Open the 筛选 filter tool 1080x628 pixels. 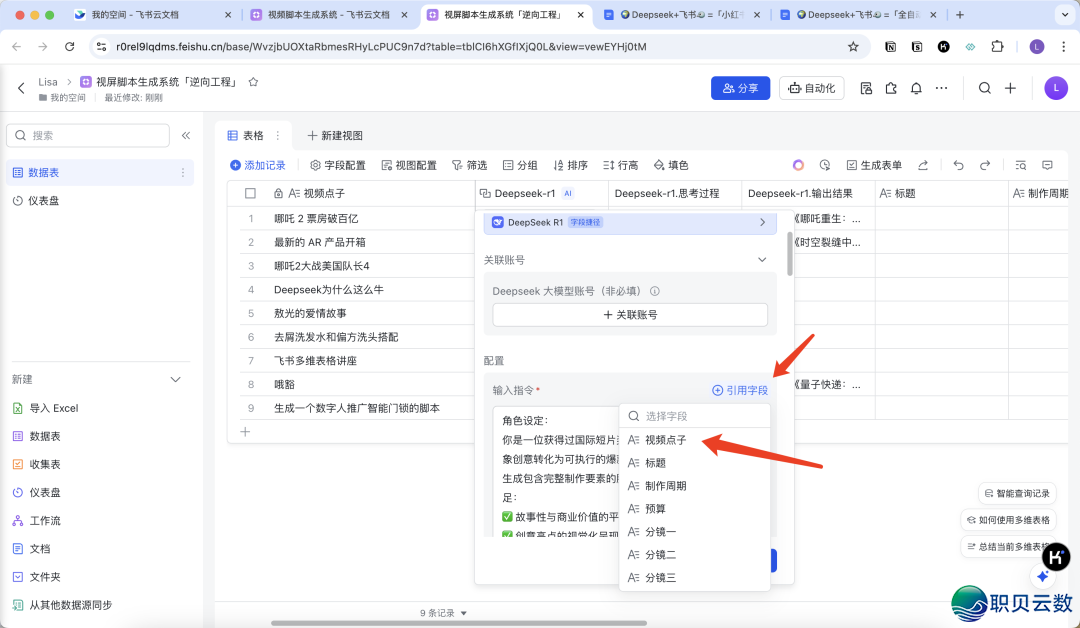click(469, 165)
